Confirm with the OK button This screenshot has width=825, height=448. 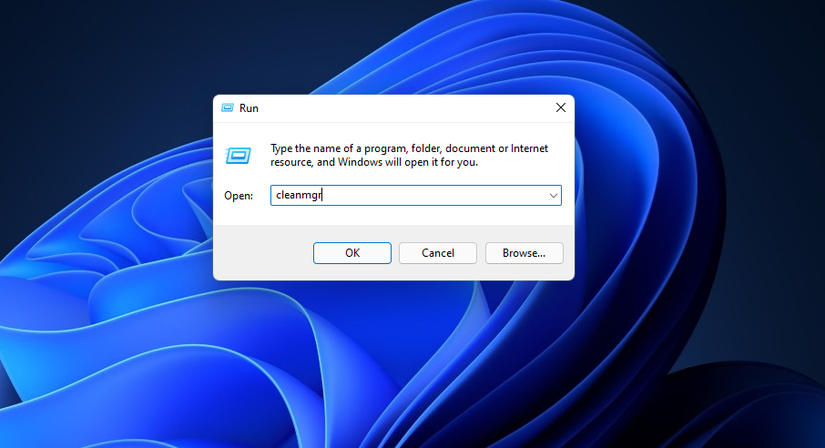pos(352,253)
